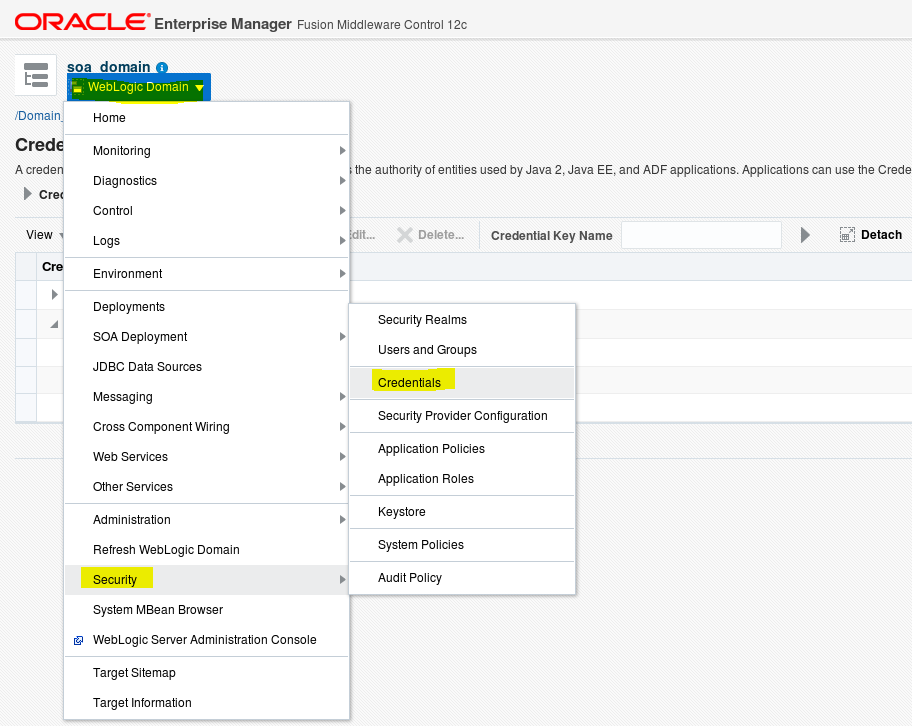
Task: Select JDBC Data Sources menu item
Action: [206, 366]
